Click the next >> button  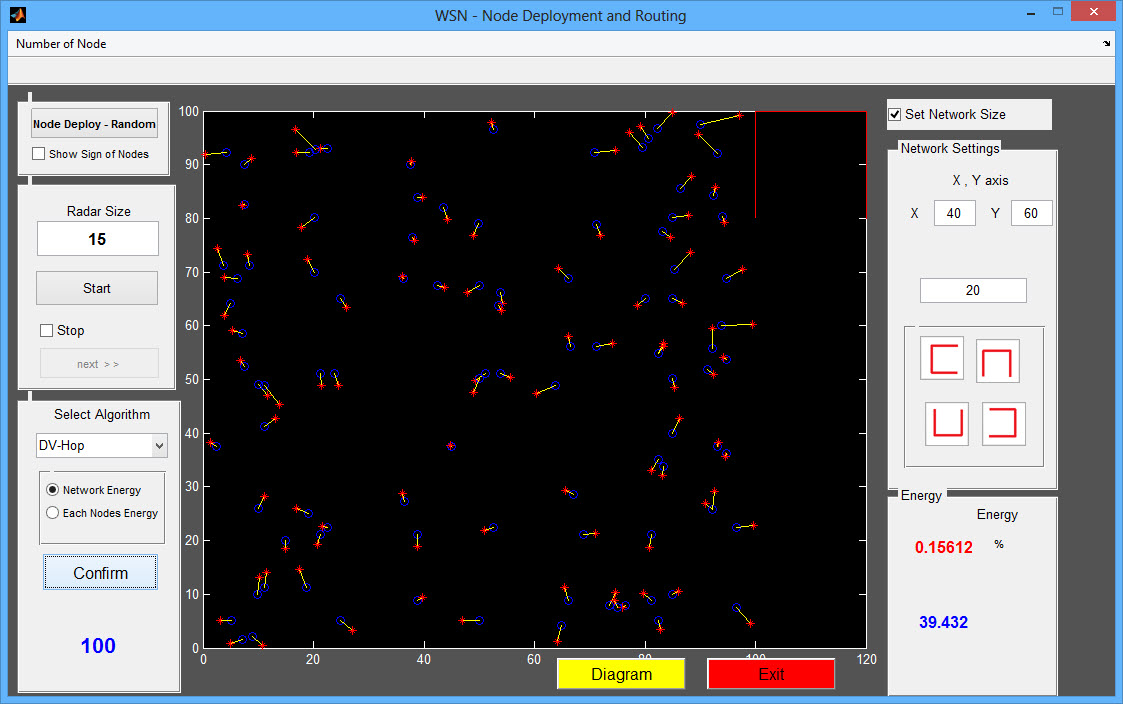pyautogui.click(x=99, y=363)
